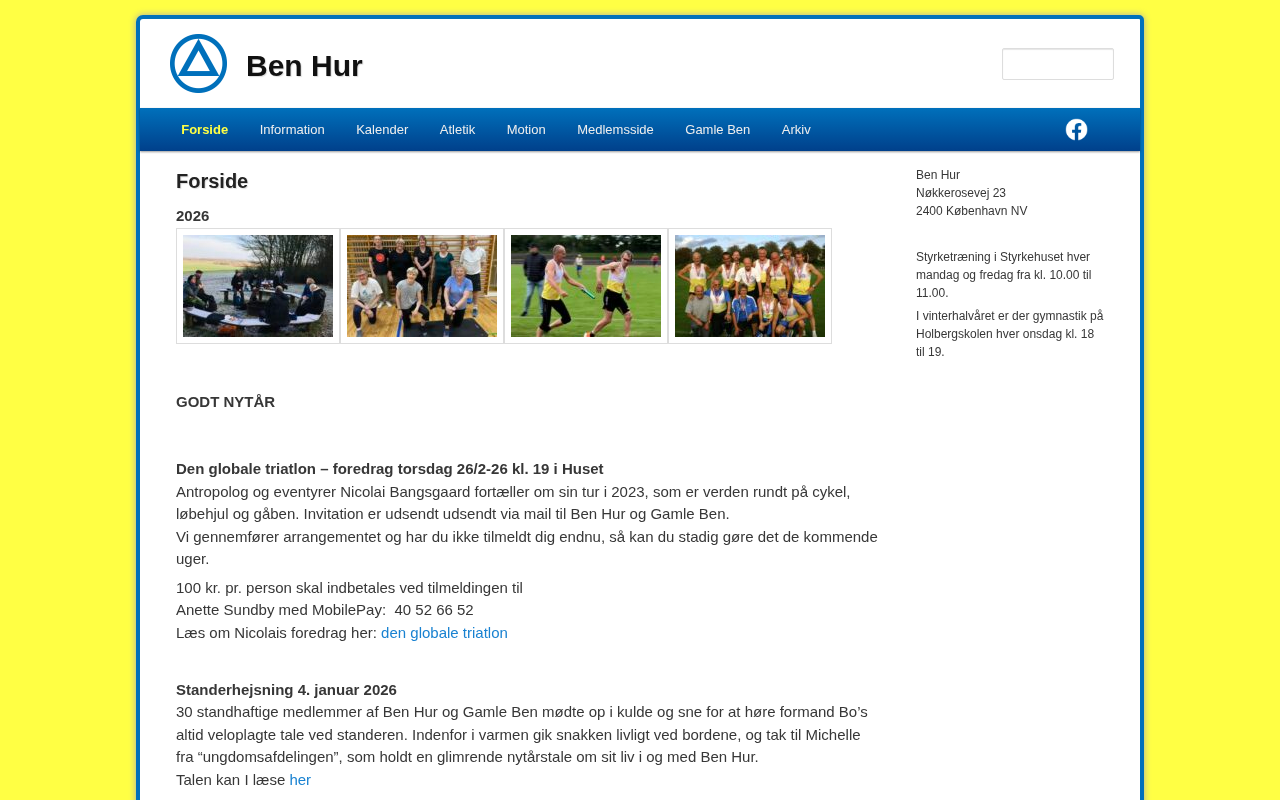Open the Gamle Ben menu

(x=717, y=130)
